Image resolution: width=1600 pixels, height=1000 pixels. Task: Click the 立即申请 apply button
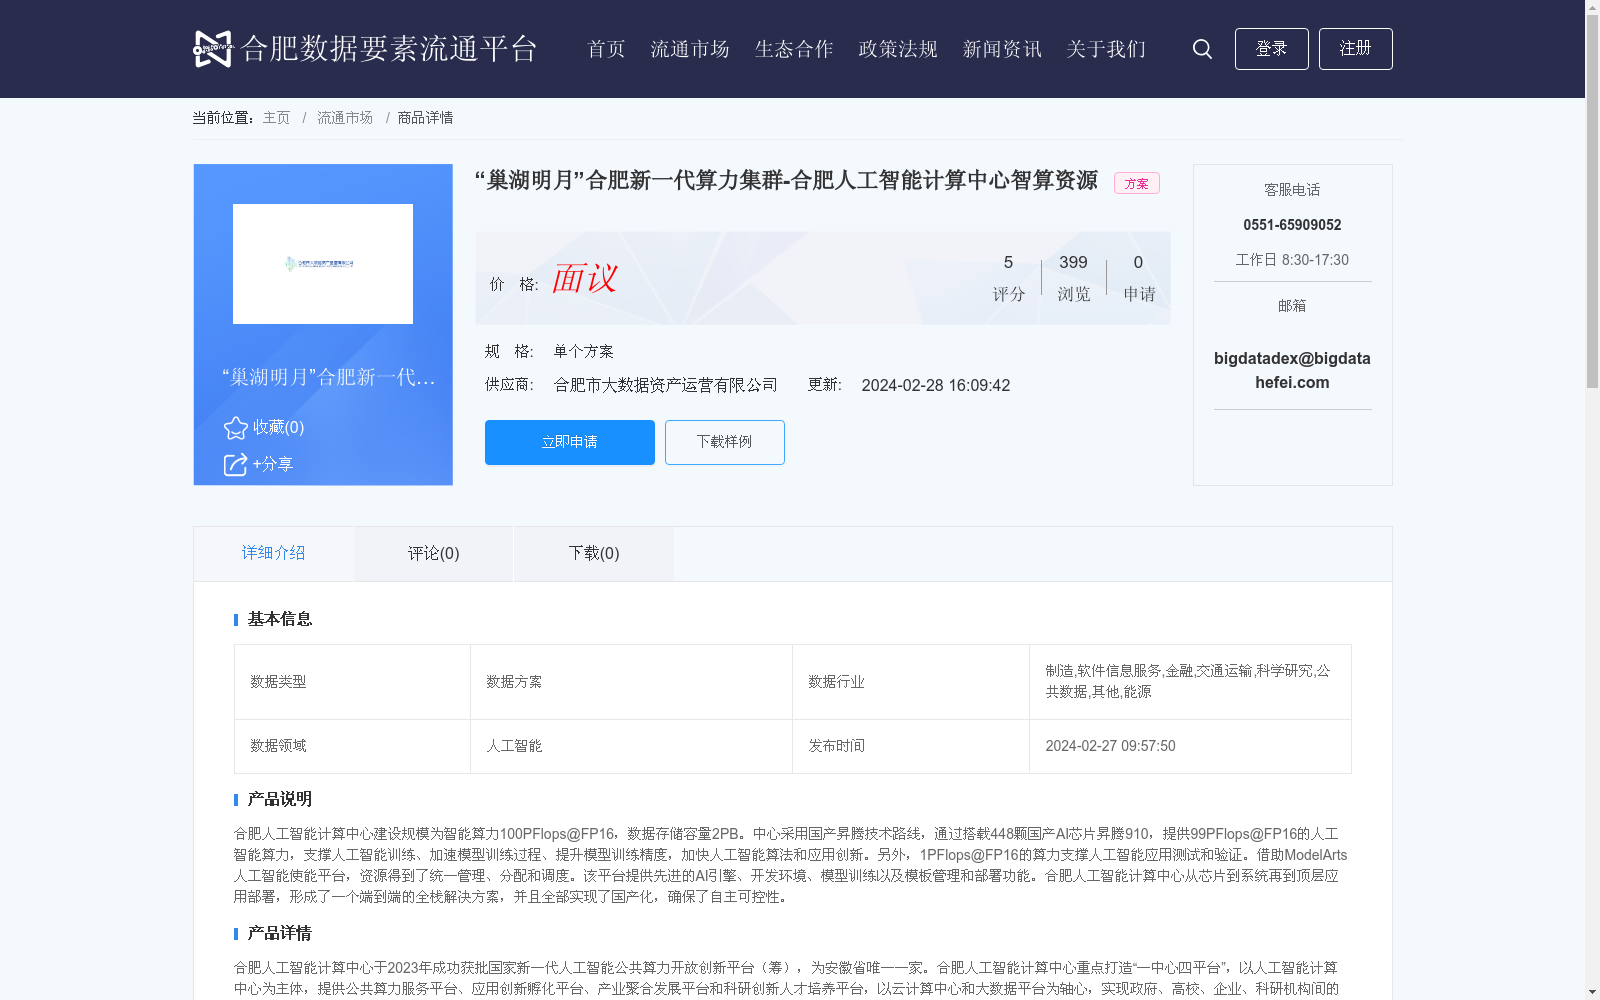(569, 442)
